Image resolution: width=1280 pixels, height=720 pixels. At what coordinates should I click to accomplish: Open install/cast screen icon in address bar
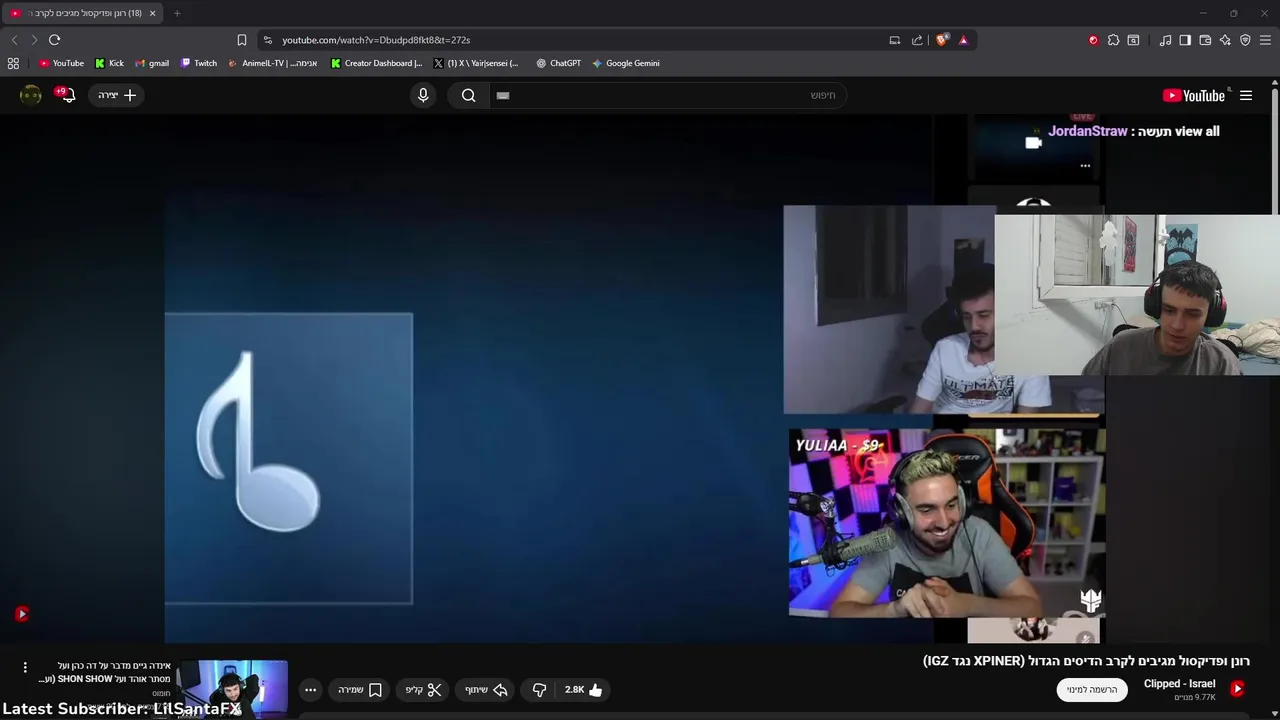[x=895, y=40]
